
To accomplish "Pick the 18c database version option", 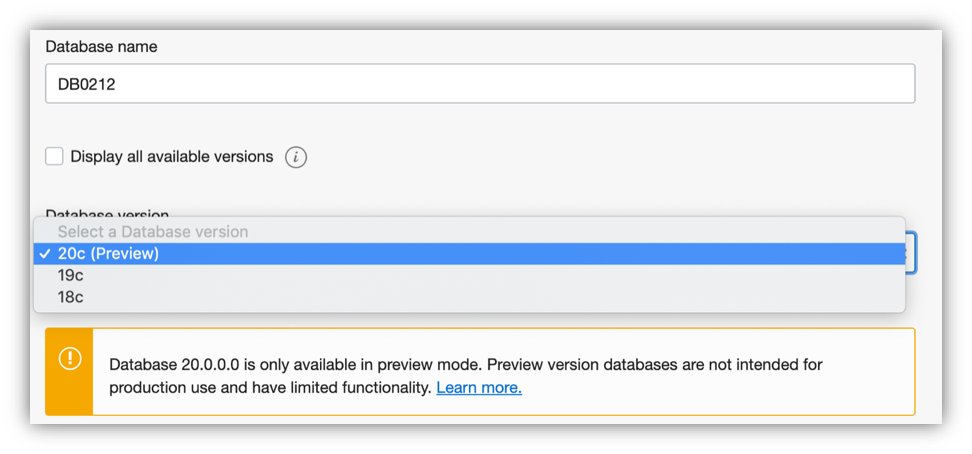I will click(x=71, y=296).
